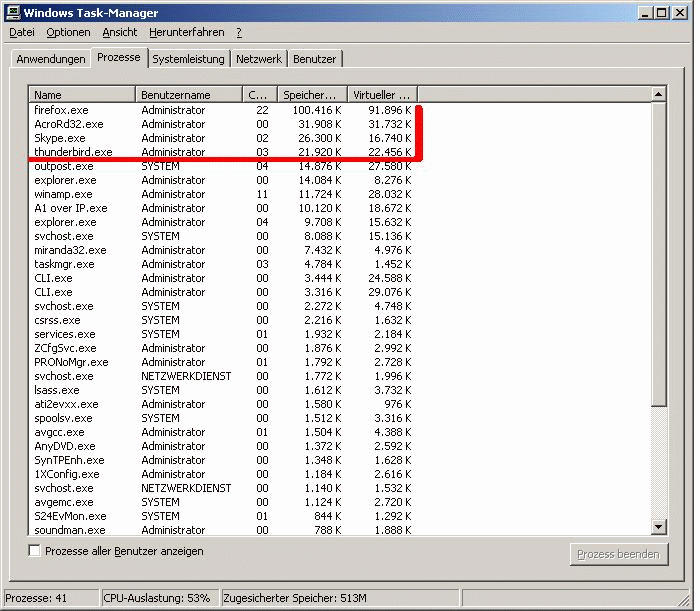Open the Benutzer tab
This screenshot has height=611, width=700.
pyautogui.click(x=315, y=59)
